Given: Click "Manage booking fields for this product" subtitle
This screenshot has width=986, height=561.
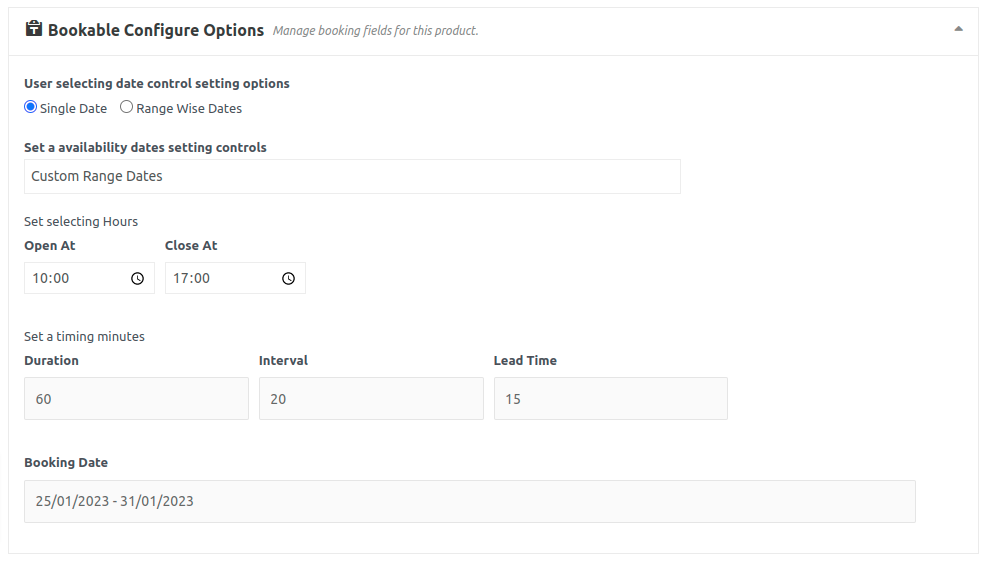Looking at the screenshot, I should pyautogui.click(x=376, y=31).
